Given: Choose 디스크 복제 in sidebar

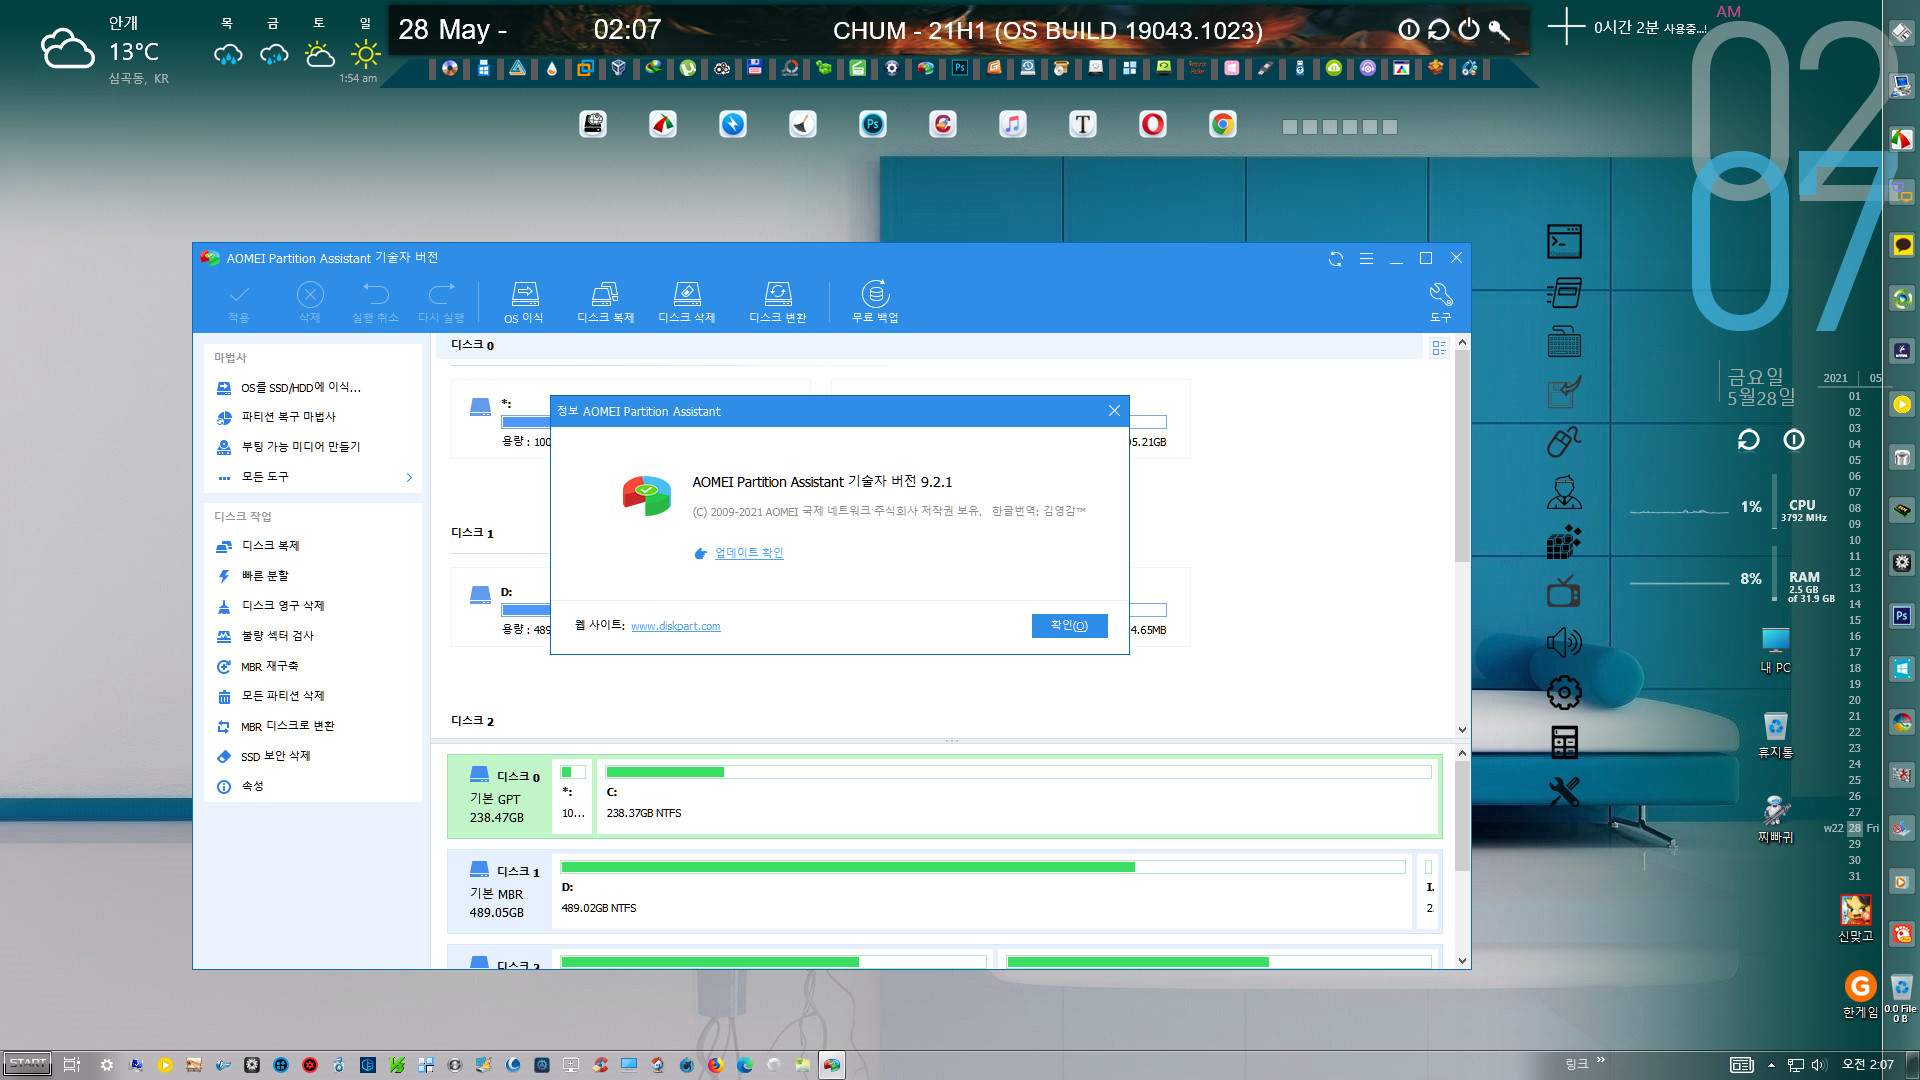Looking at the screenshot, I should (x=270, y=546).
